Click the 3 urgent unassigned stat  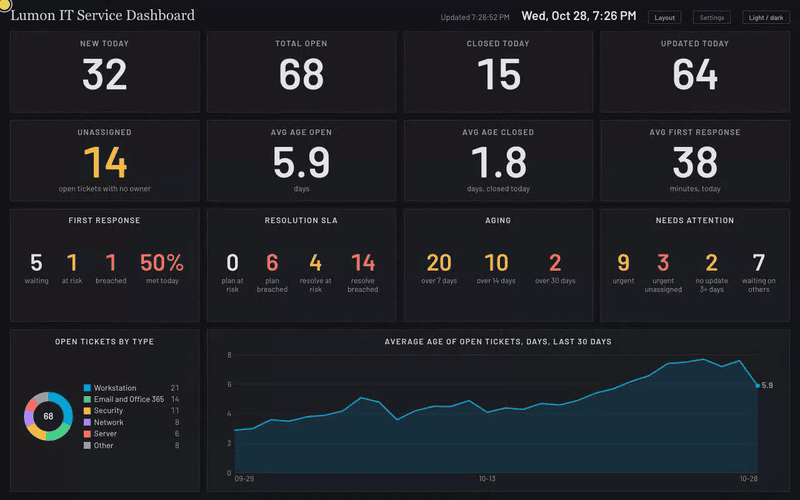click(x=663, y=272)
